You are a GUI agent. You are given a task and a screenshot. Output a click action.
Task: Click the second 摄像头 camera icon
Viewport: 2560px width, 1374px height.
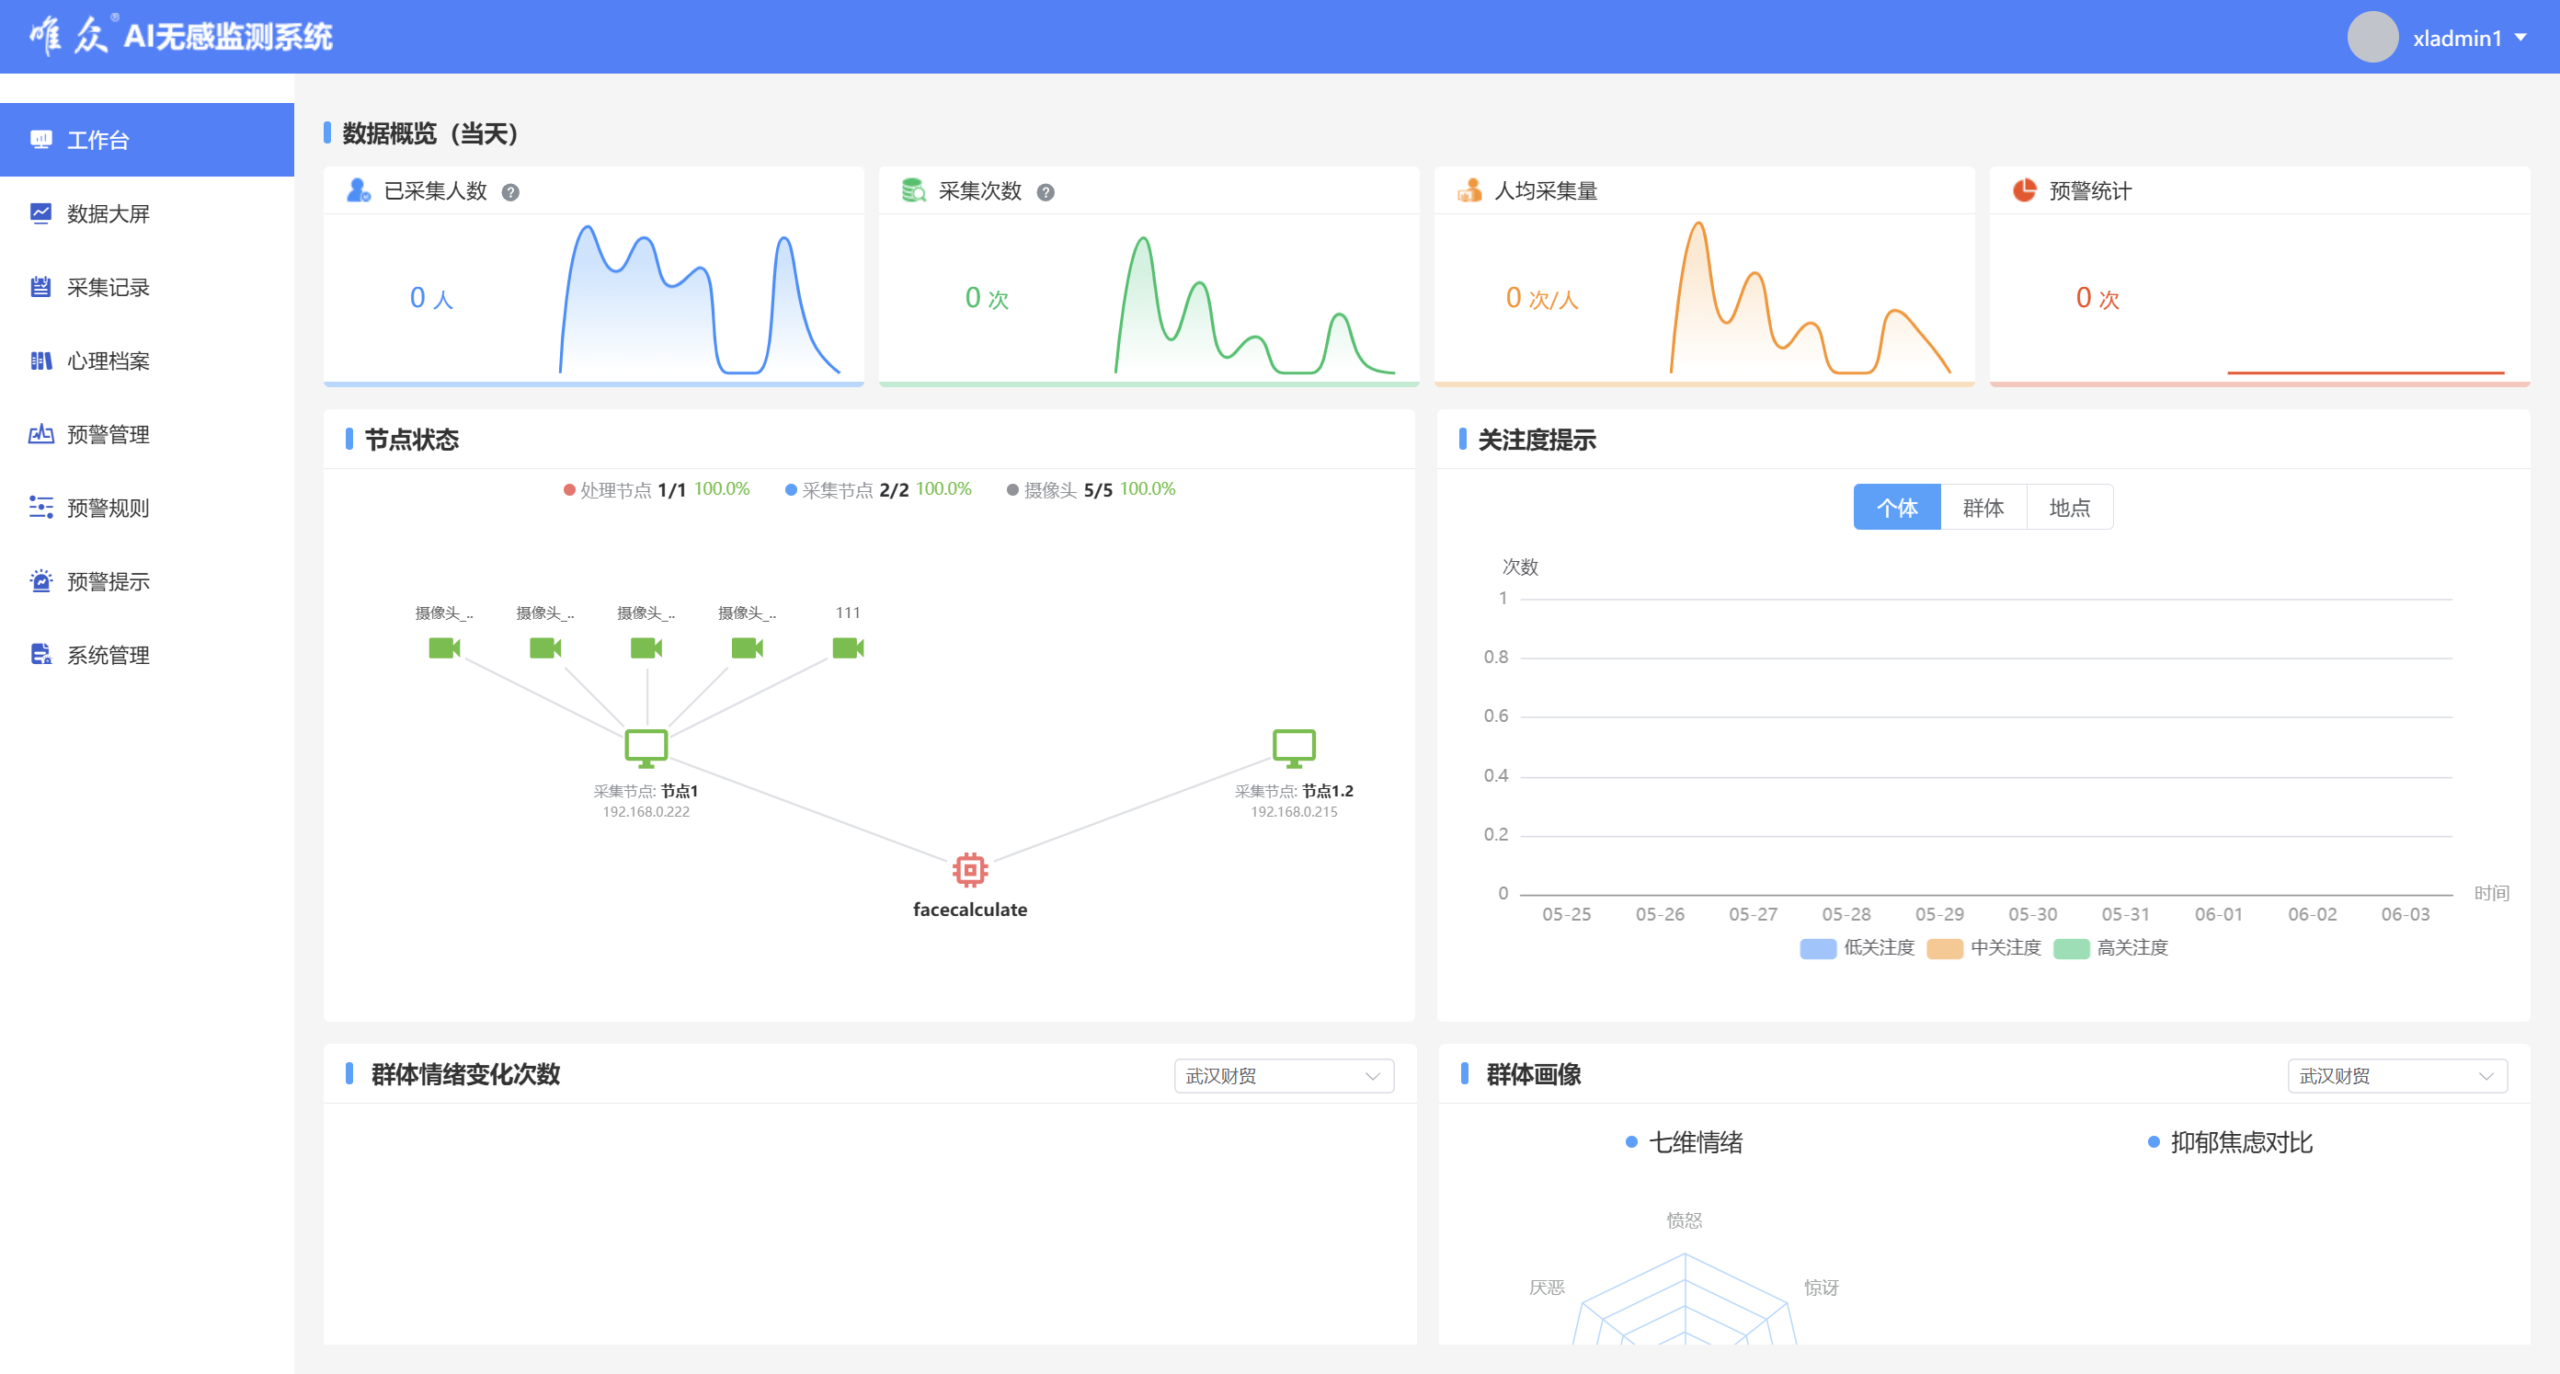tap(545, 648)
